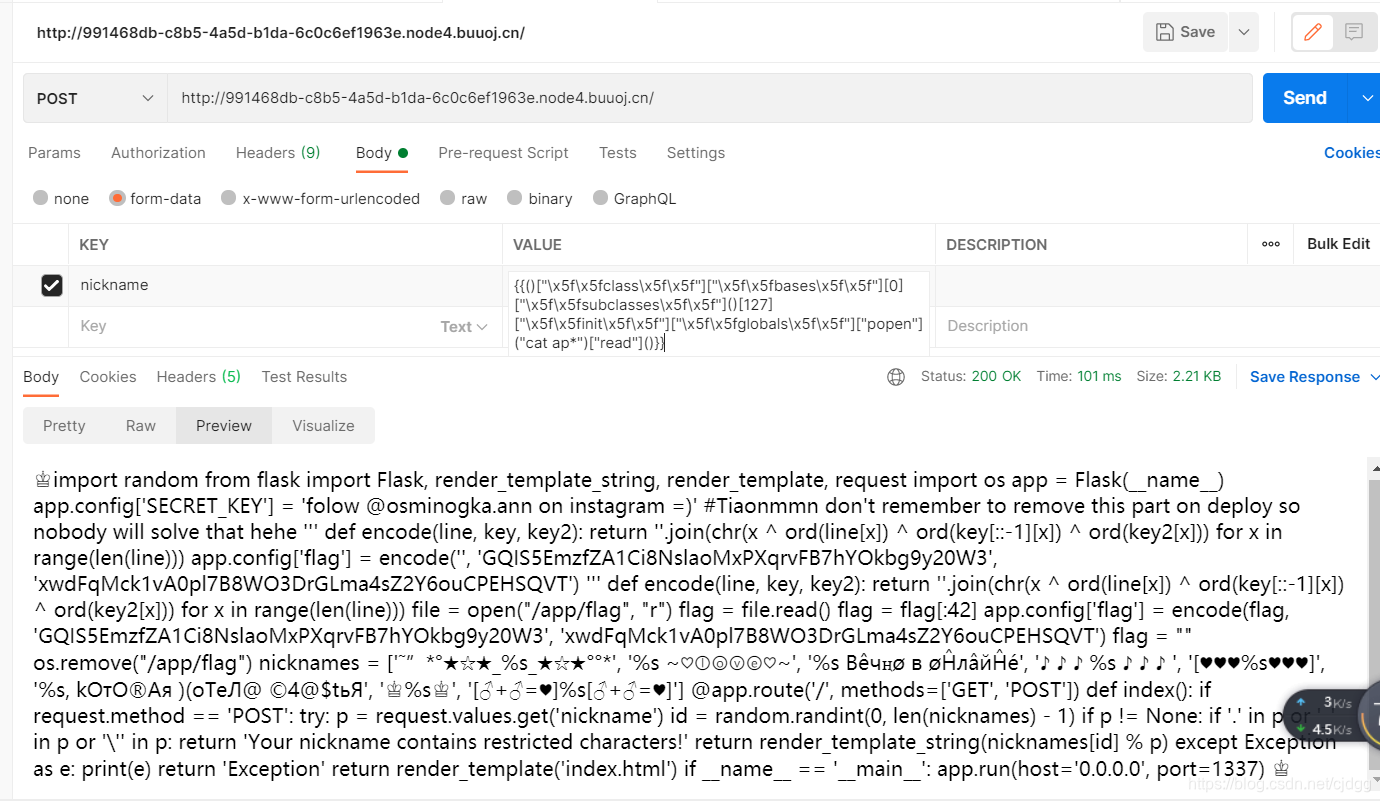Click the DESCRIPTION column header
1380x802 pixels.
pos(996,245)
